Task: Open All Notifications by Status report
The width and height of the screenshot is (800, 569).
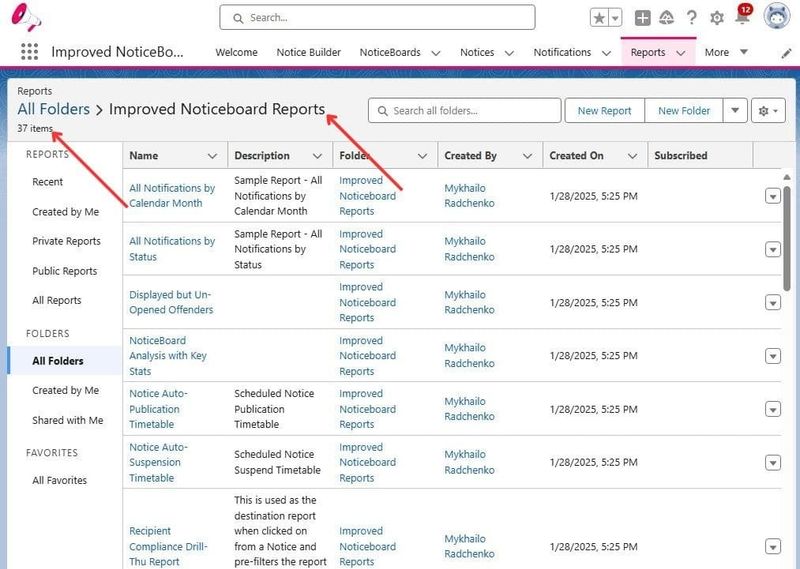Action: point(172,249)
